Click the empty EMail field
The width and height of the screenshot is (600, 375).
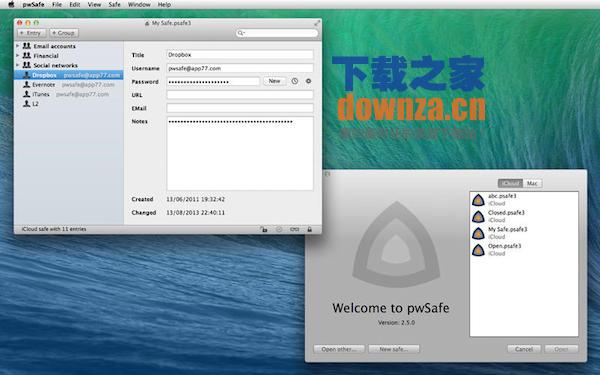(x=240, y=108)
